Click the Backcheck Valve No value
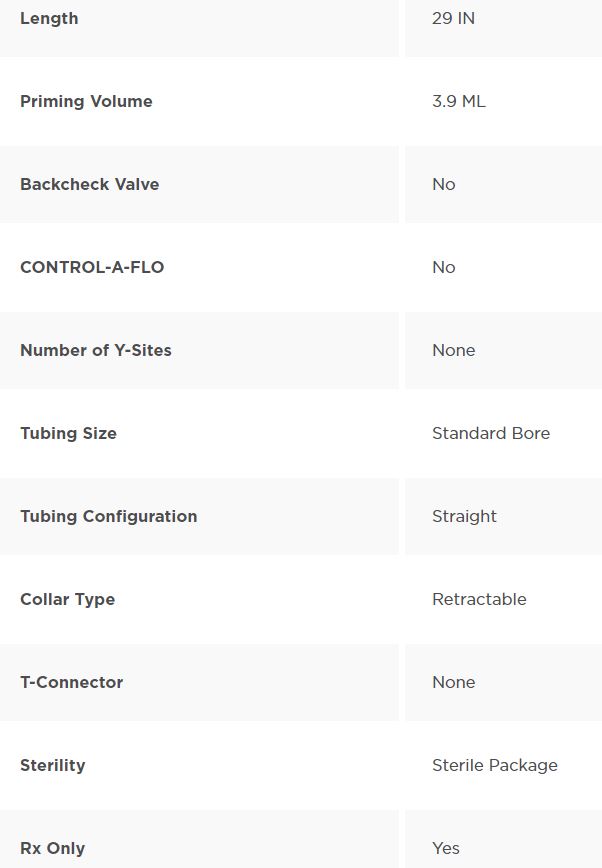Image resolution: width=602 pixels, height=868 pixels. 444,184
